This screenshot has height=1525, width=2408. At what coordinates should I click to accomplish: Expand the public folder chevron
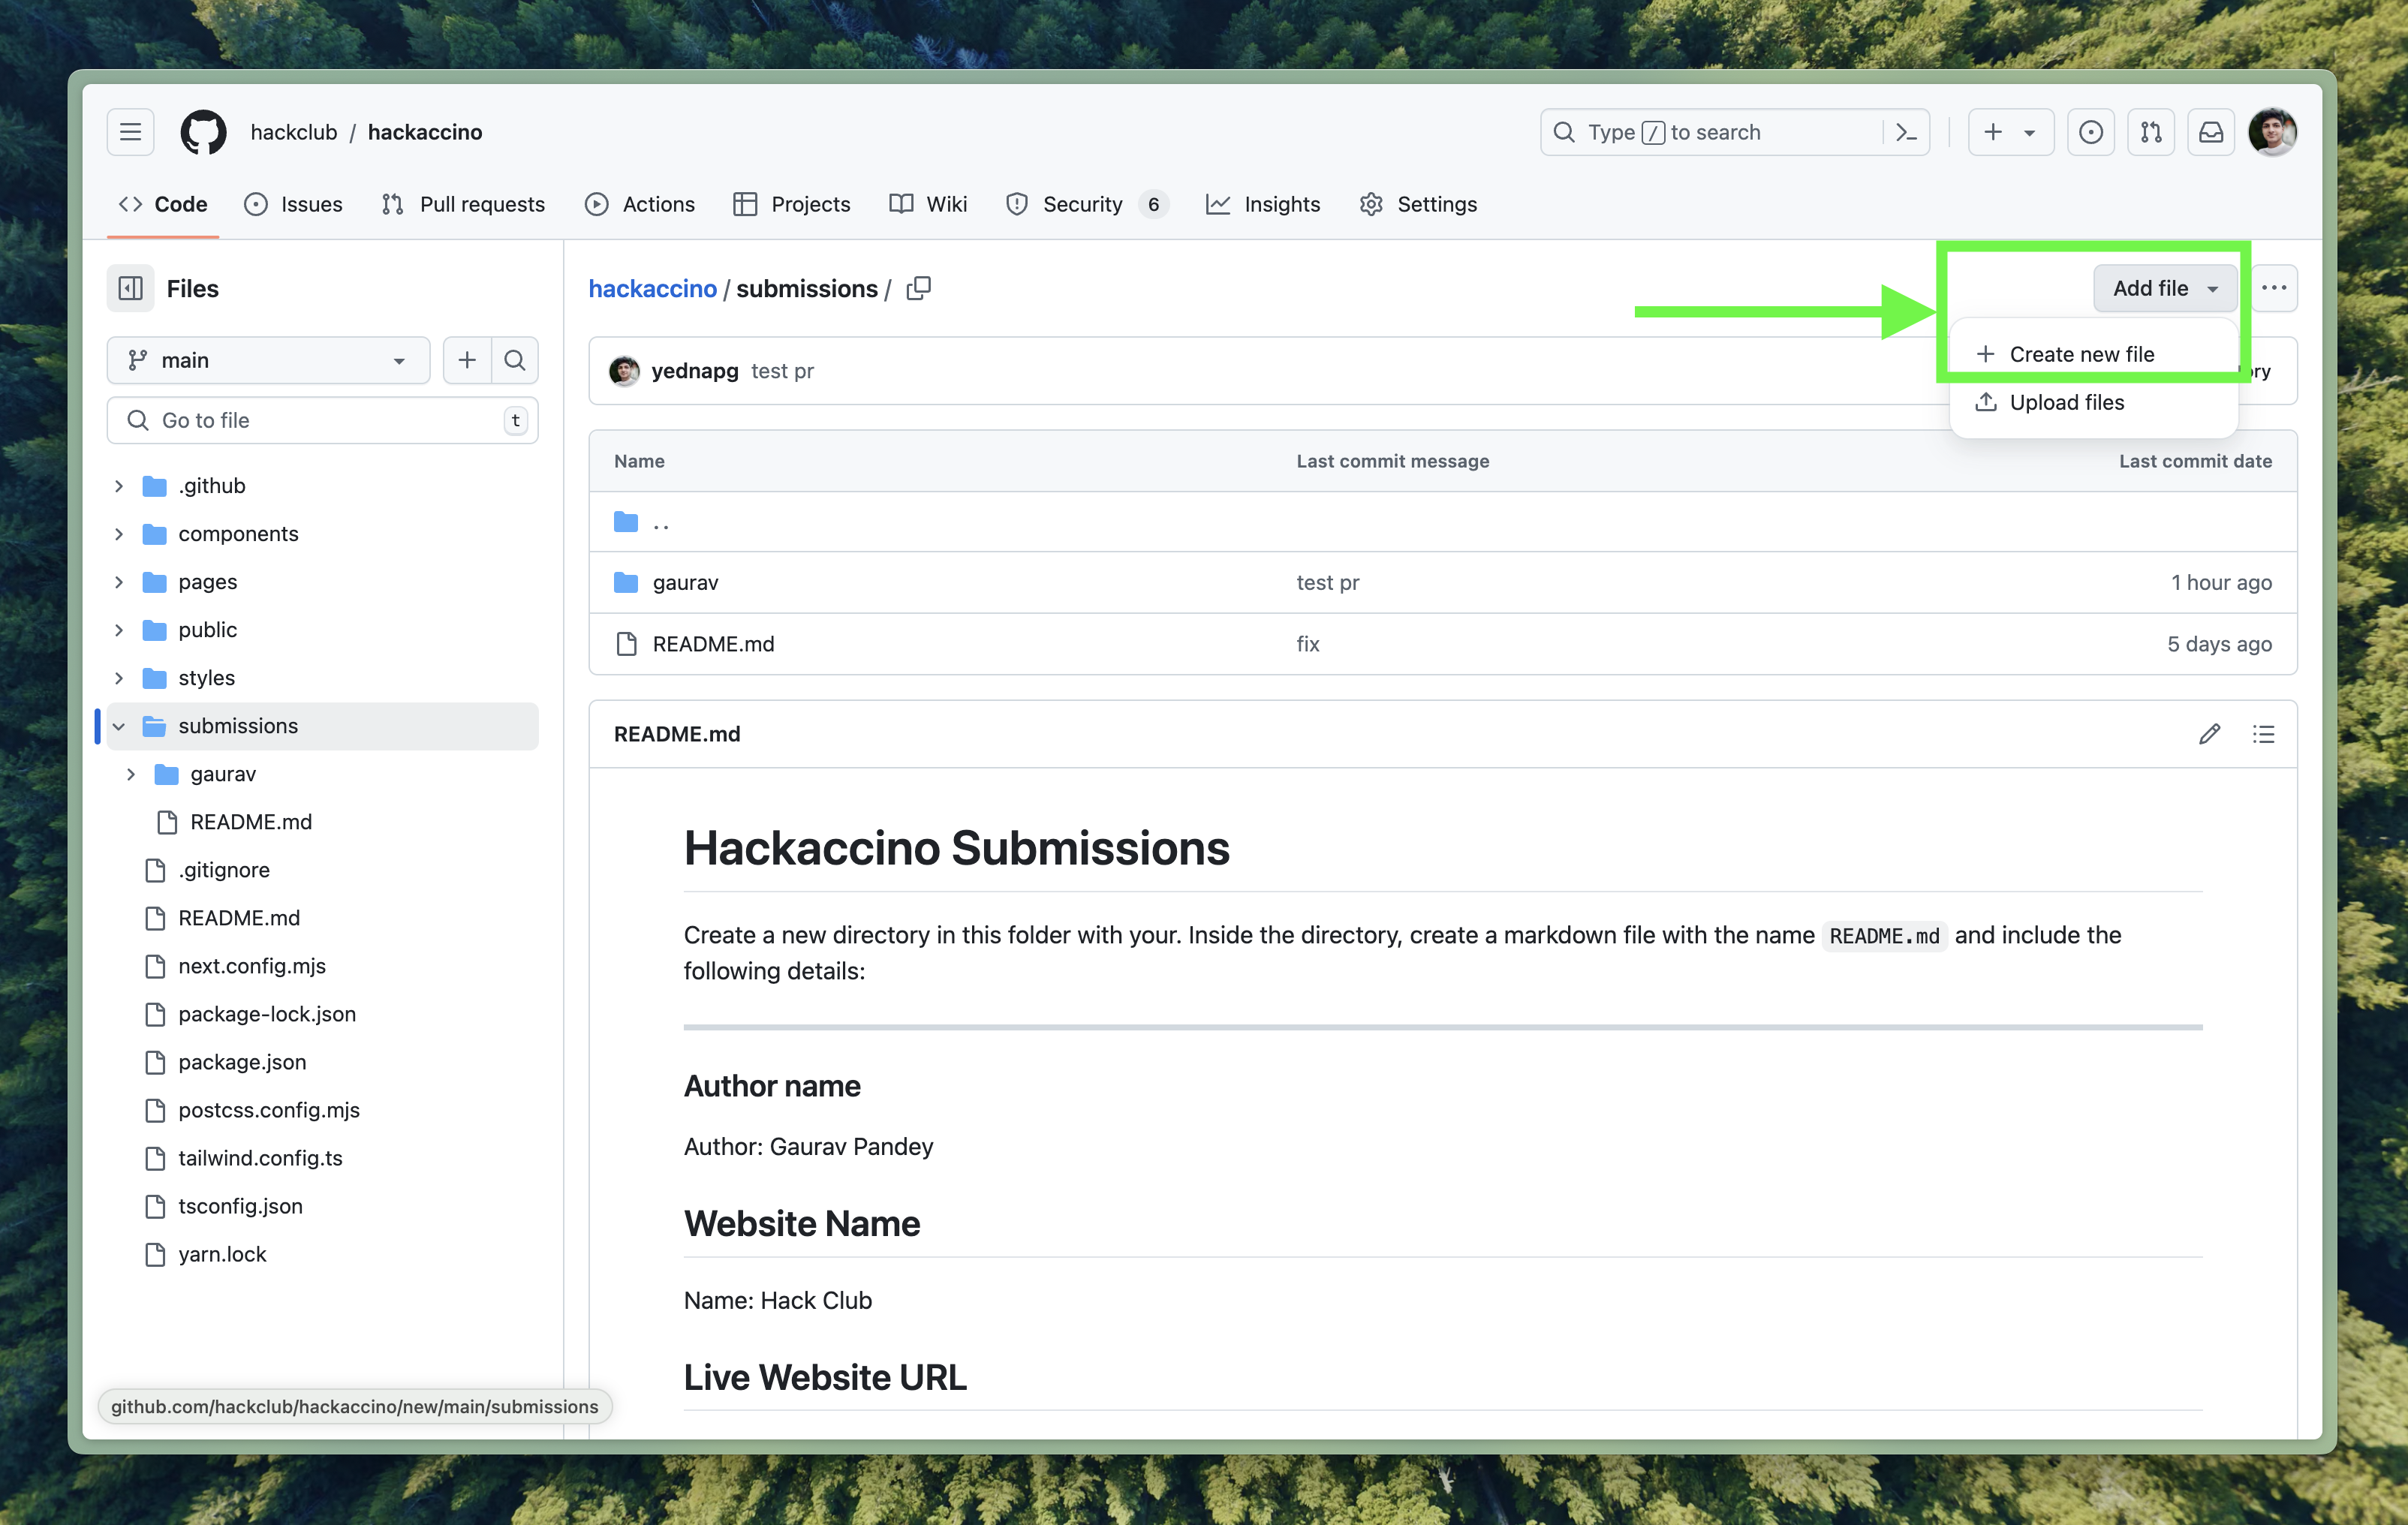[119, 630]
